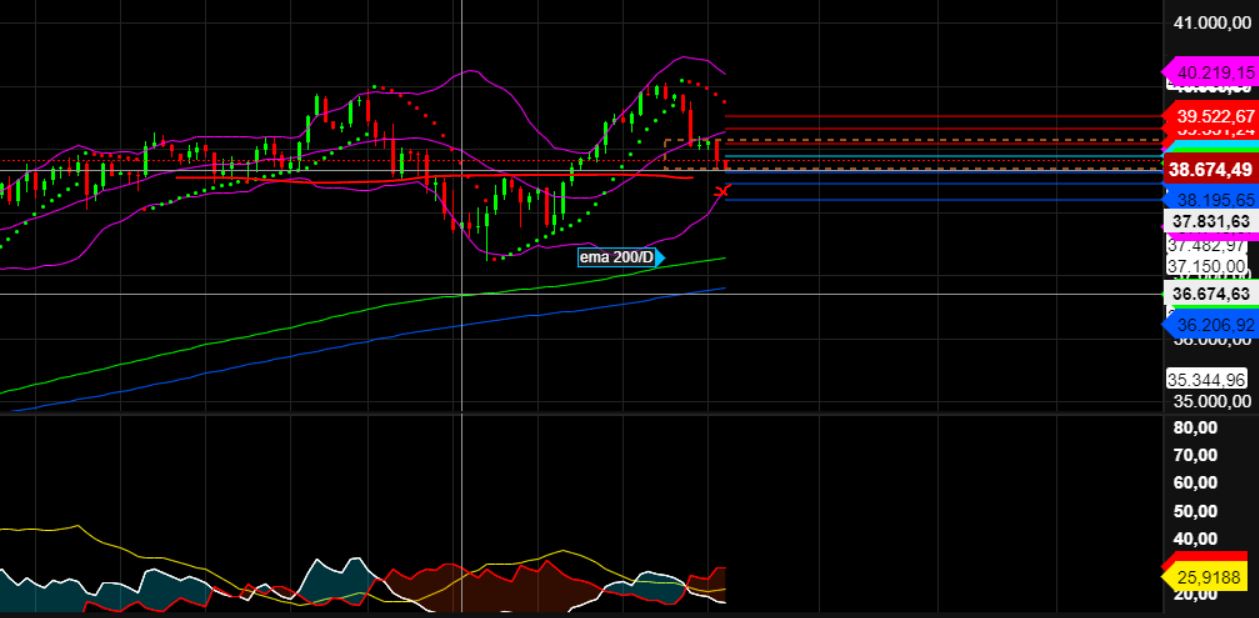Toggle visibility of the 36.674,63 level tag
The image size is (1259, 618).
tap(1208, 295)
